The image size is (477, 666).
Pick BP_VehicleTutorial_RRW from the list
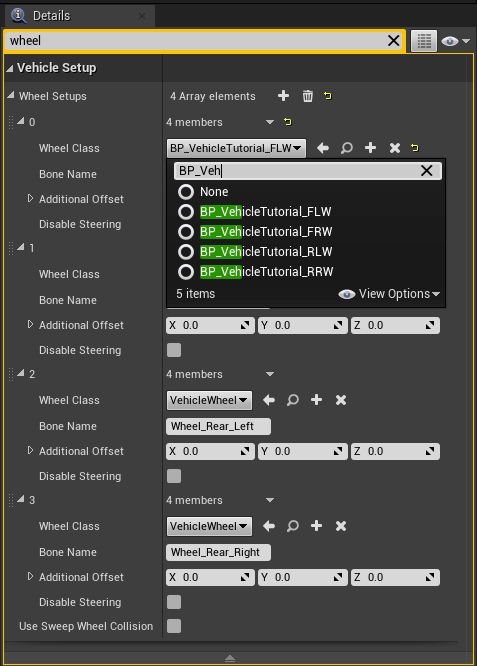click(x=266, y=271)
